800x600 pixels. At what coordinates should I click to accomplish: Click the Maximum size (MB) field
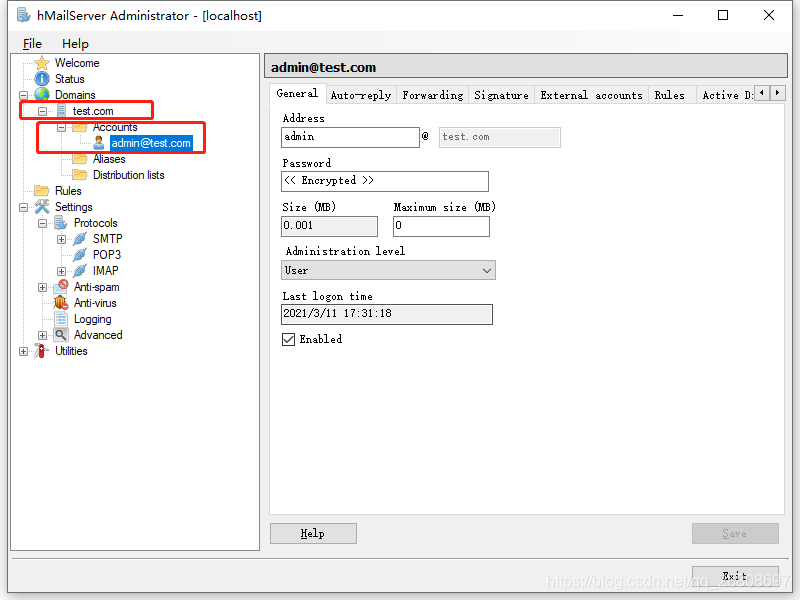[441, 226]
